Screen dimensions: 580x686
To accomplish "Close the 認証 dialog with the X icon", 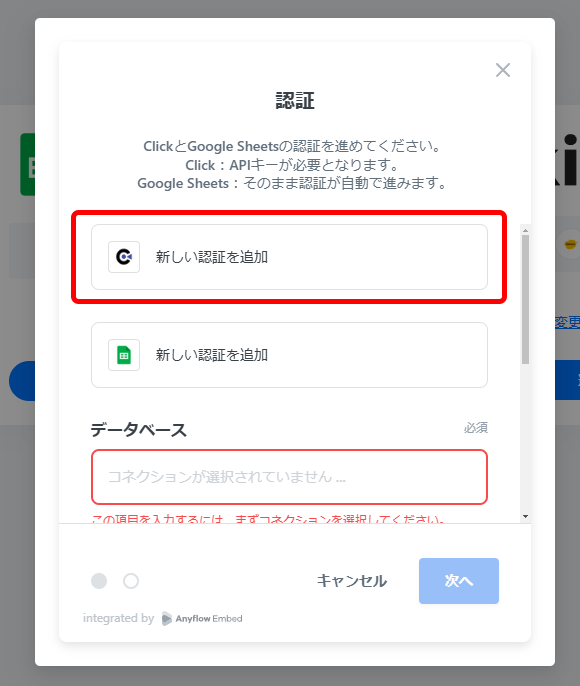I will 503,70.
